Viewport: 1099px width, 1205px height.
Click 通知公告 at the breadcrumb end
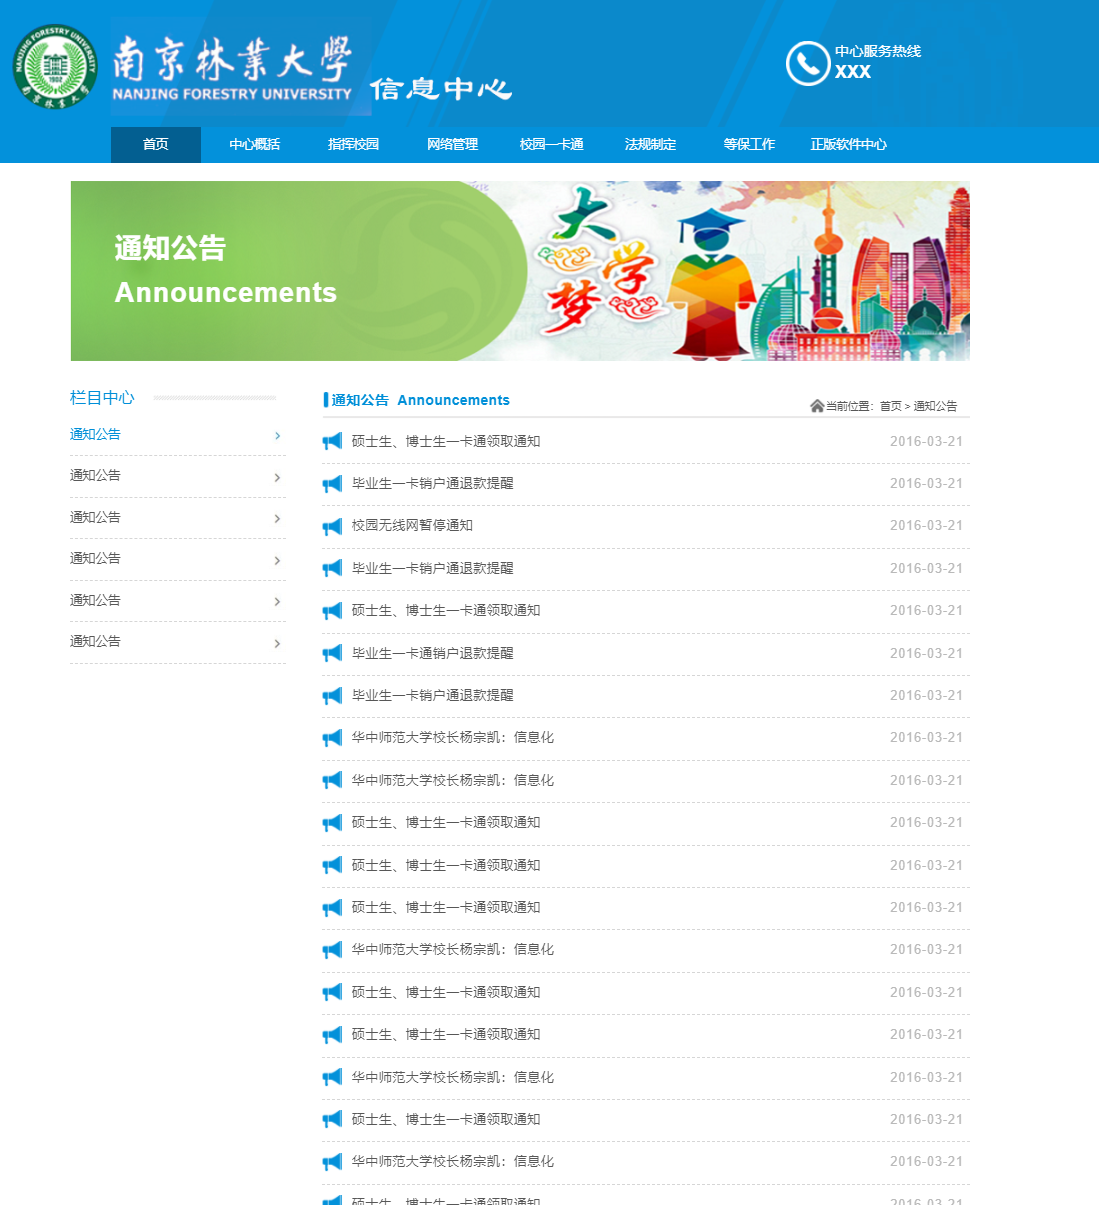coord(935,406)
